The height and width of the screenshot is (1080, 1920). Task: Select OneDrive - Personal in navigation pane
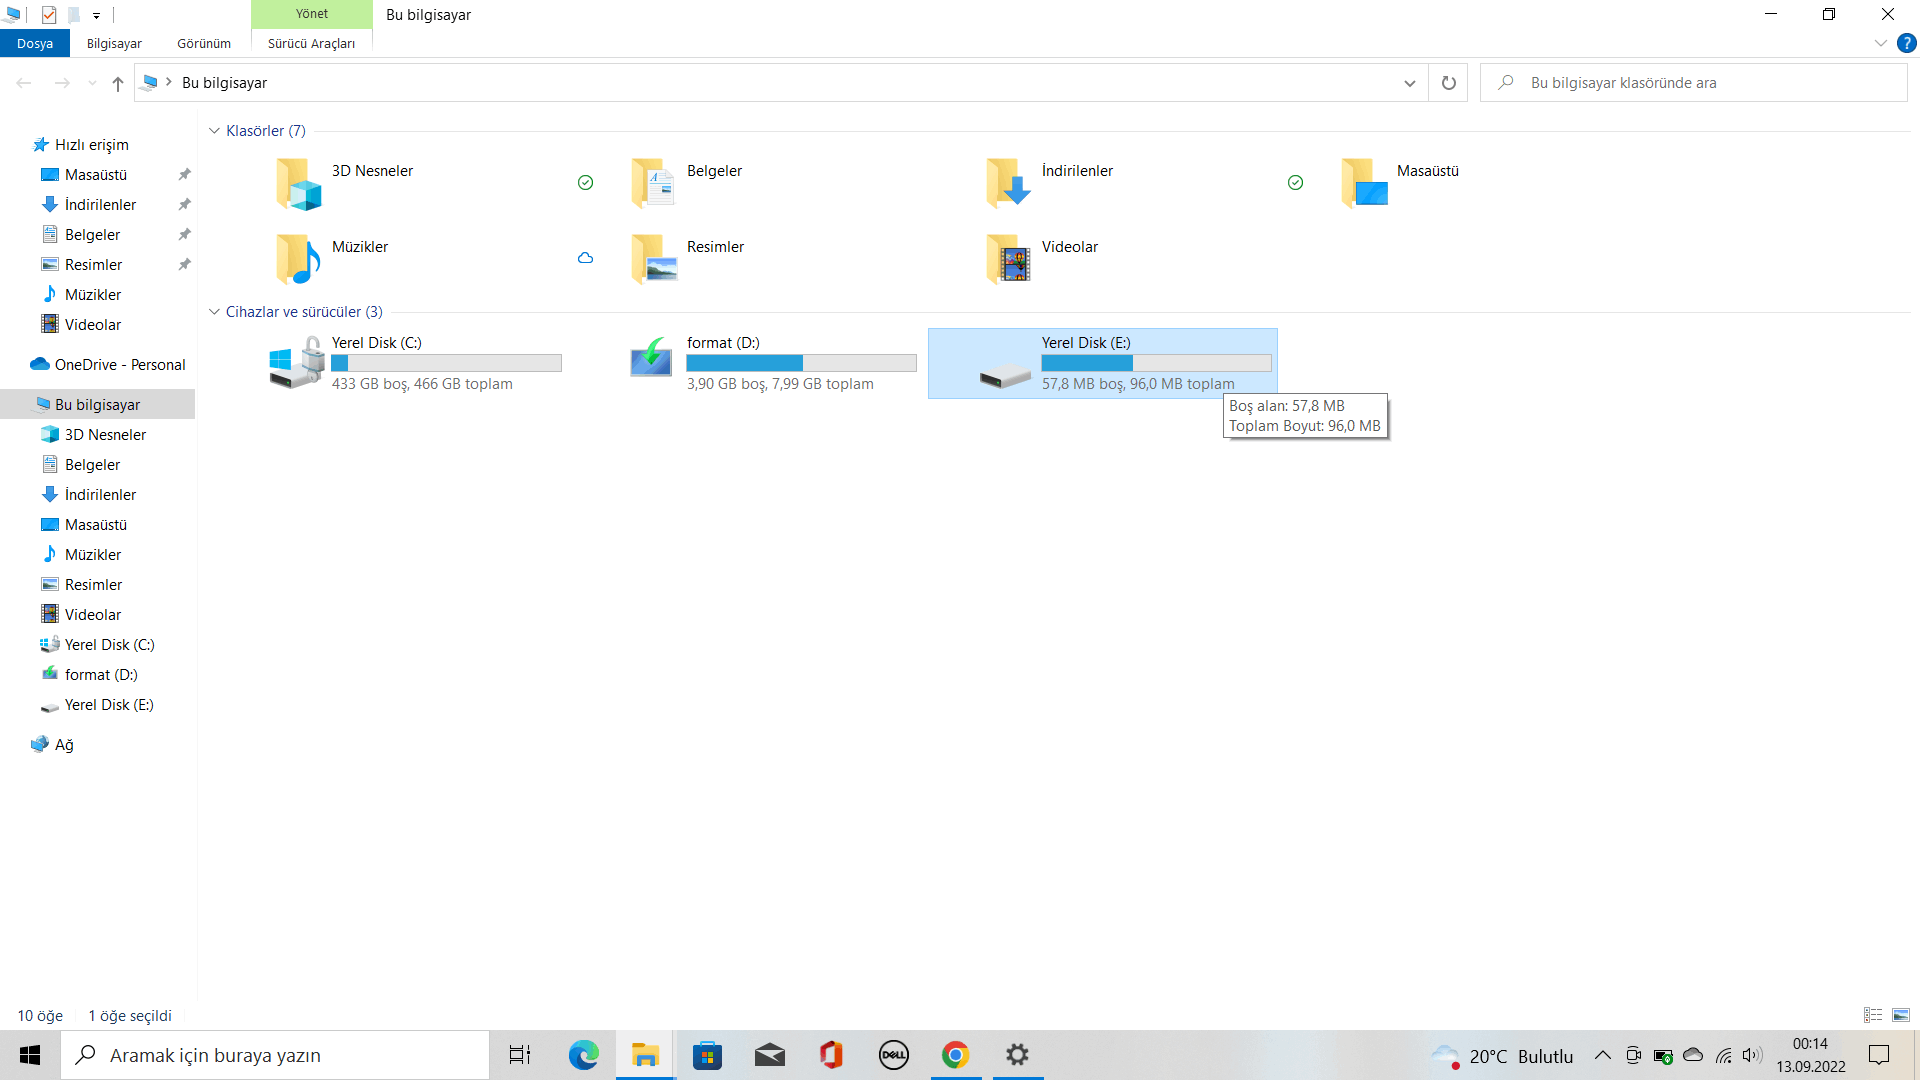point(120,365)
